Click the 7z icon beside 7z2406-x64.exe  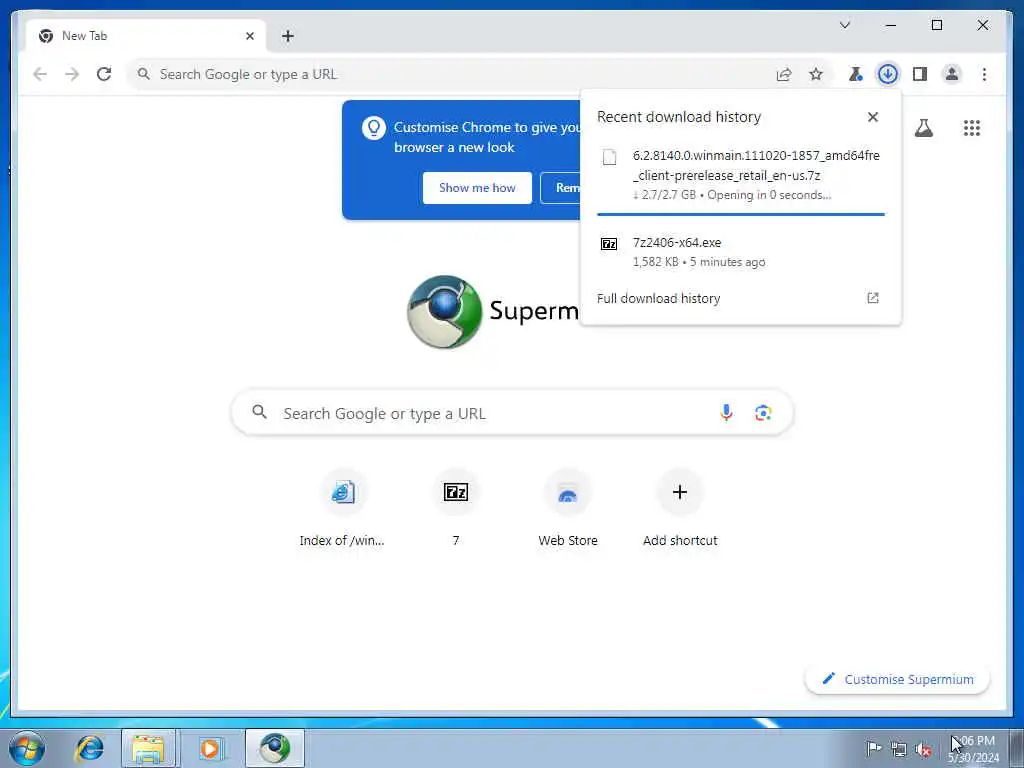pos(609,244)
